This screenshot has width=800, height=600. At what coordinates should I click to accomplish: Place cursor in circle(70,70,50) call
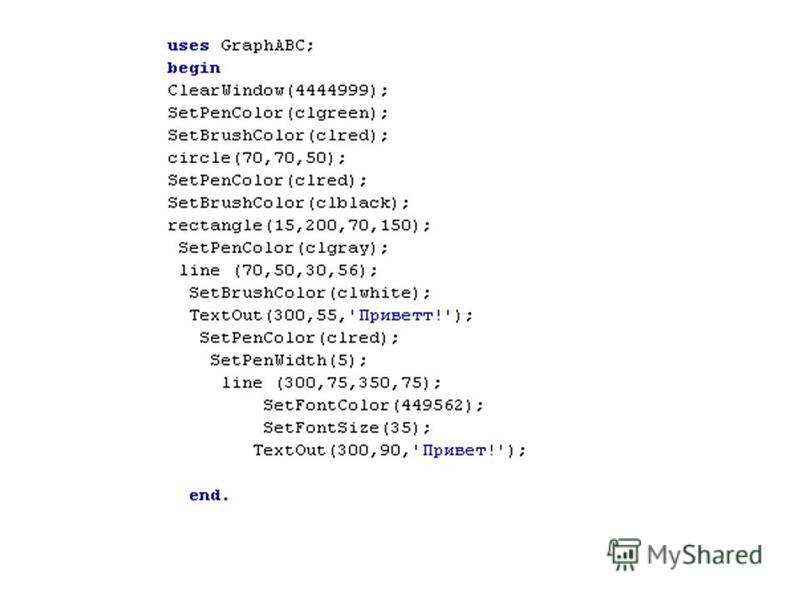(x=256, y=158)
